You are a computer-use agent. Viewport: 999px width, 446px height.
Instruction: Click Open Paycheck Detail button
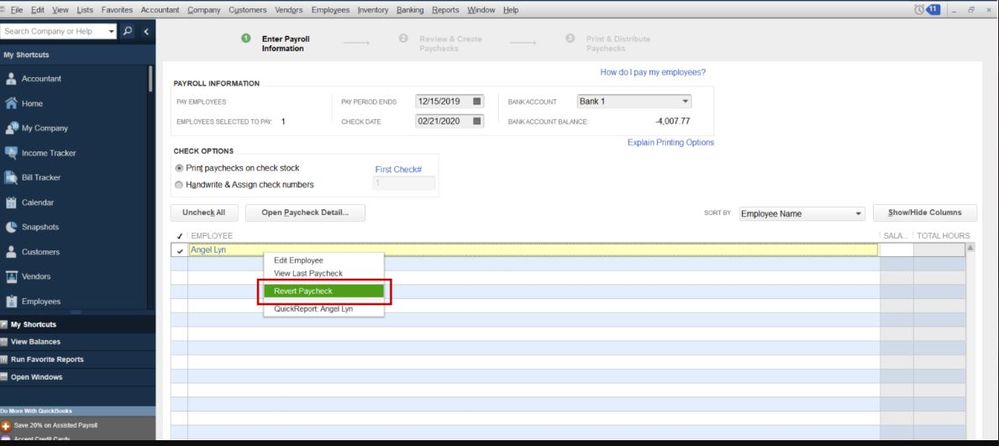click(x=305, y=213)
